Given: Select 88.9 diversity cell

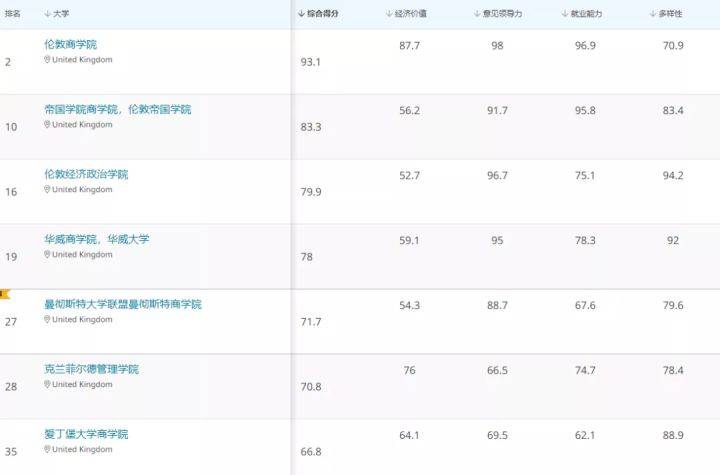Looking at the screenshot, I should [673, 435].
